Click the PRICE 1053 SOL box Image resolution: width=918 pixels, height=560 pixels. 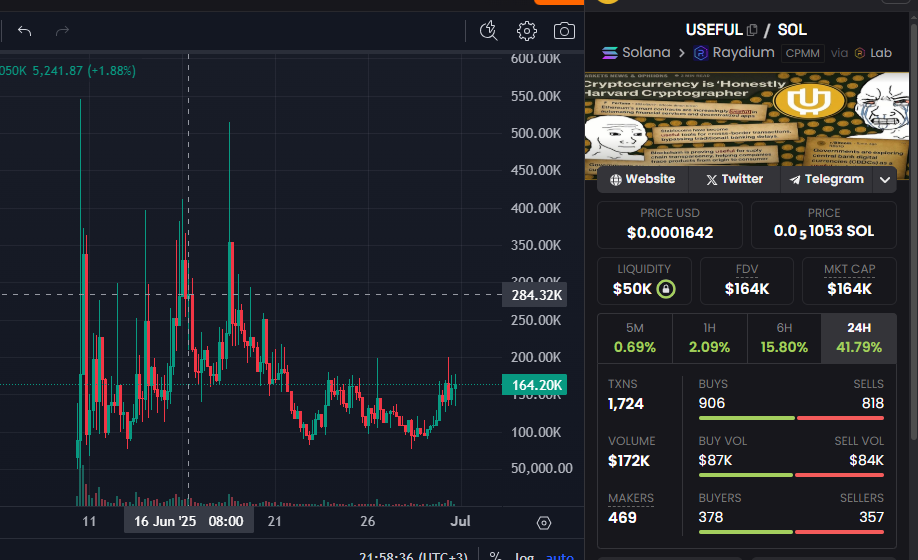click(x=823, y=225)
